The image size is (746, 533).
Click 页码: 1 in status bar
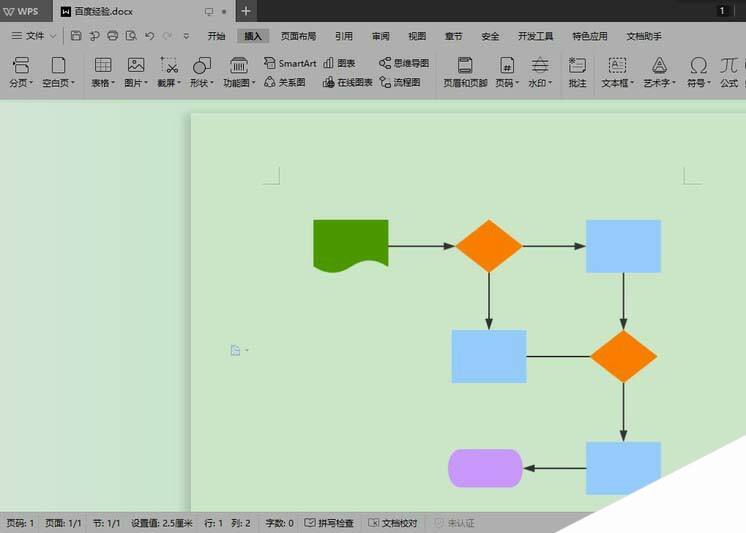coord(20,523)
